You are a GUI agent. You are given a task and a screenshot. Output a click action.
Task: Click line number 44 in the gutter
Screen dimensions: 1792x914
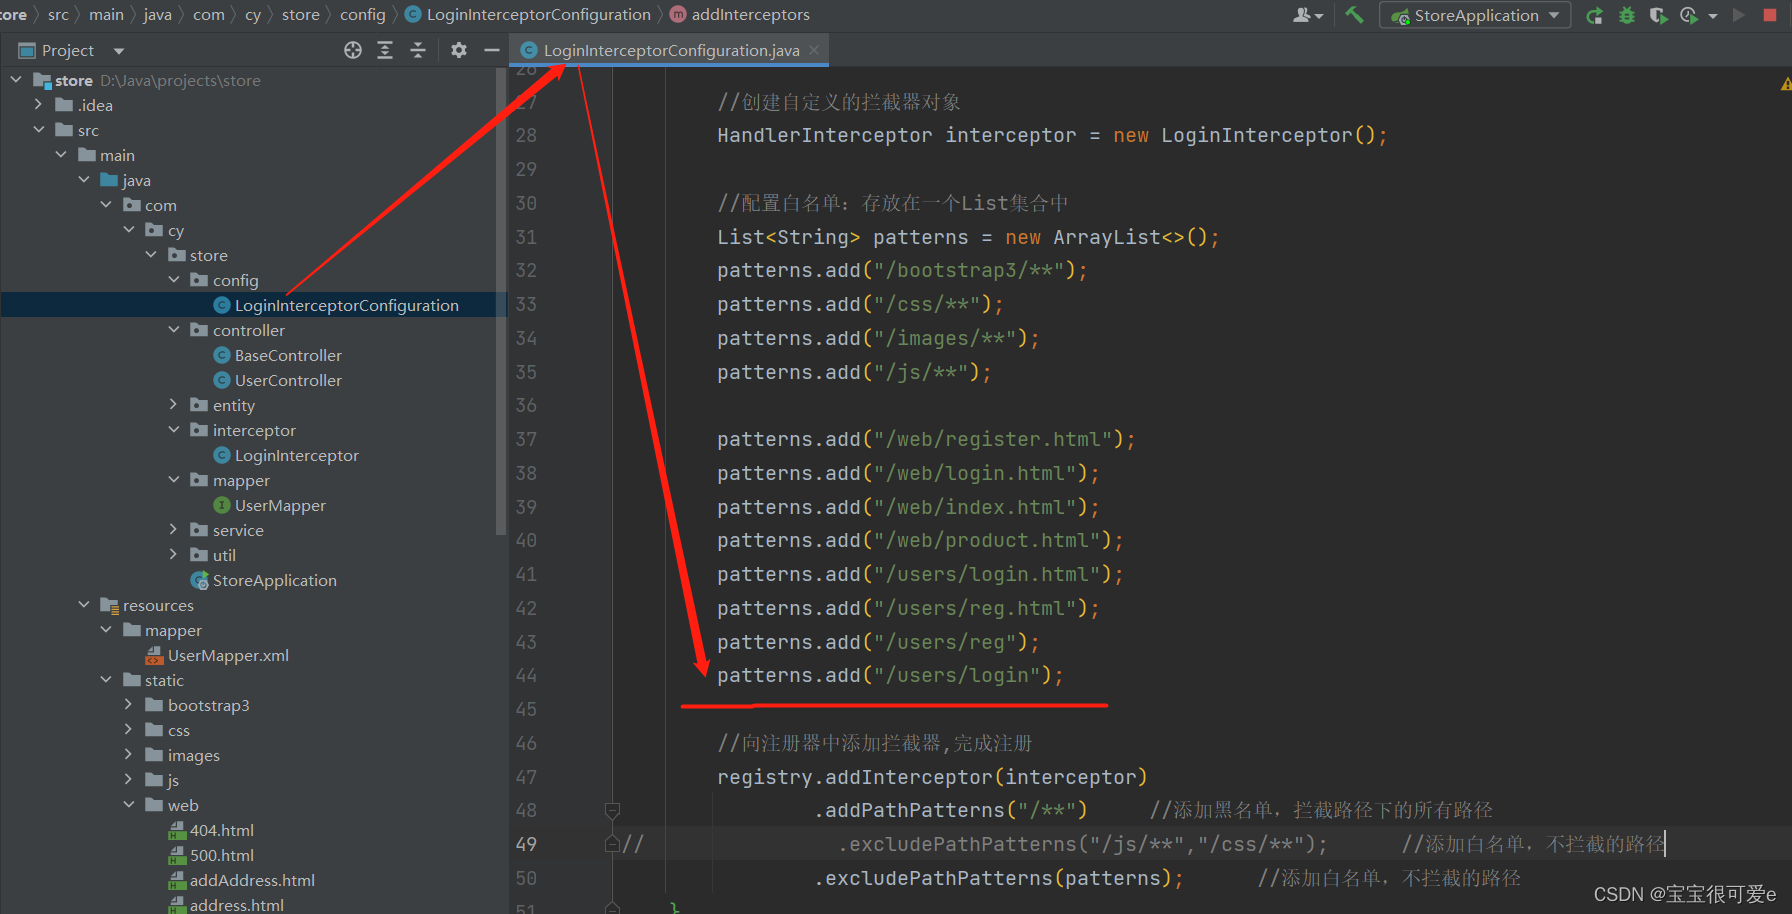tap(526, 676)
